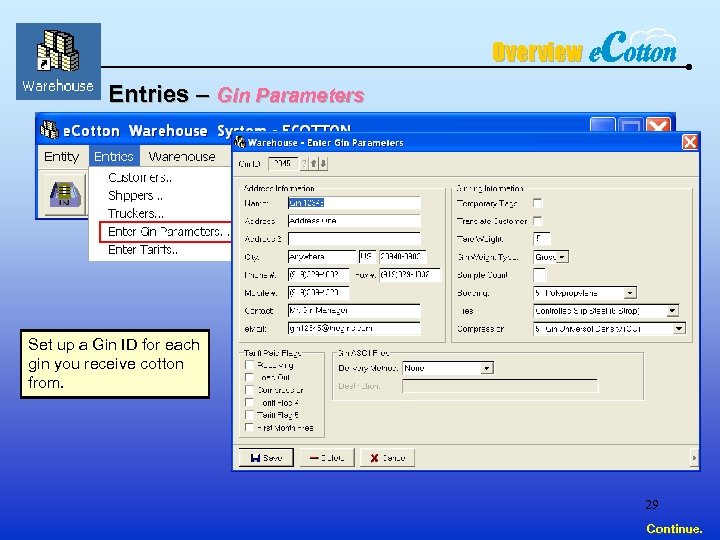Check the Compression tariff flag
The image size is (720, 540).
tap(249, 390)
